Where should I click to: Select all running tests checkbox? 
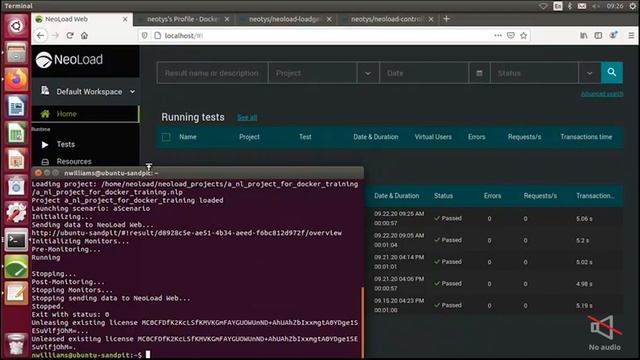point(166,137)
